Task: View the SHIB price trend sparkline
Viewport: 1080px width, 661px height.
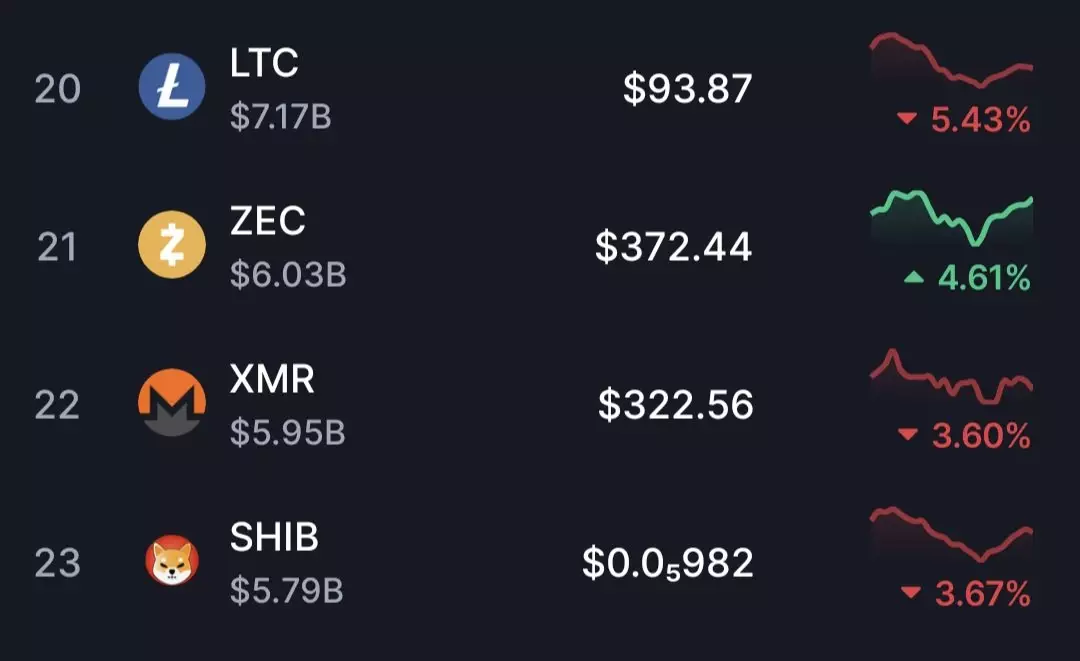Action: click(x=951, y=534)
